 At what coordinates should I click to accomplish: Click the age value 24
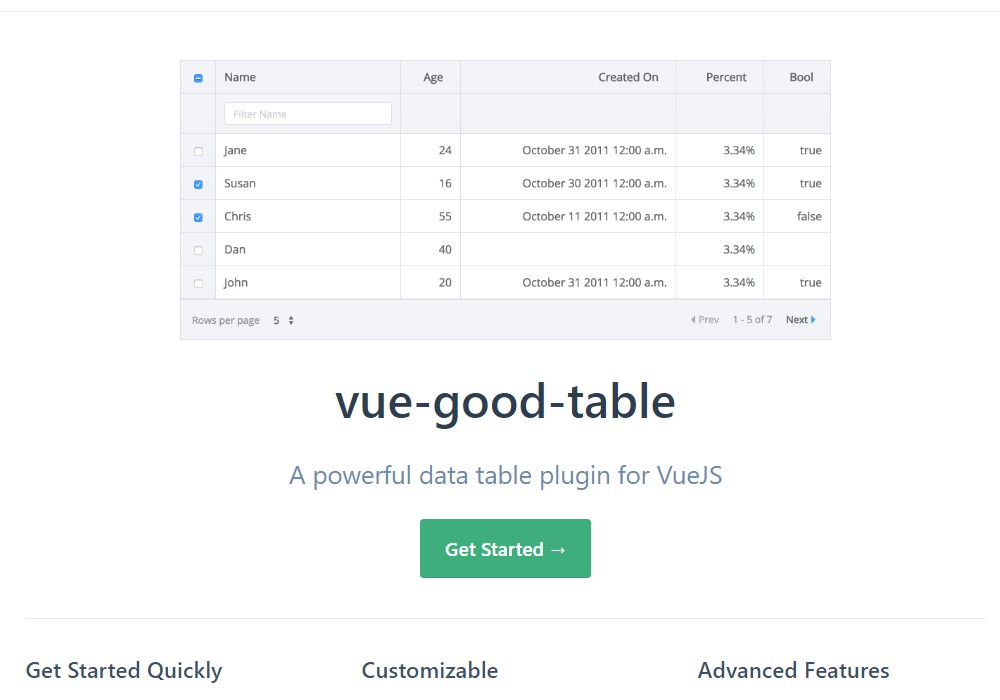(x=445, y=150)
